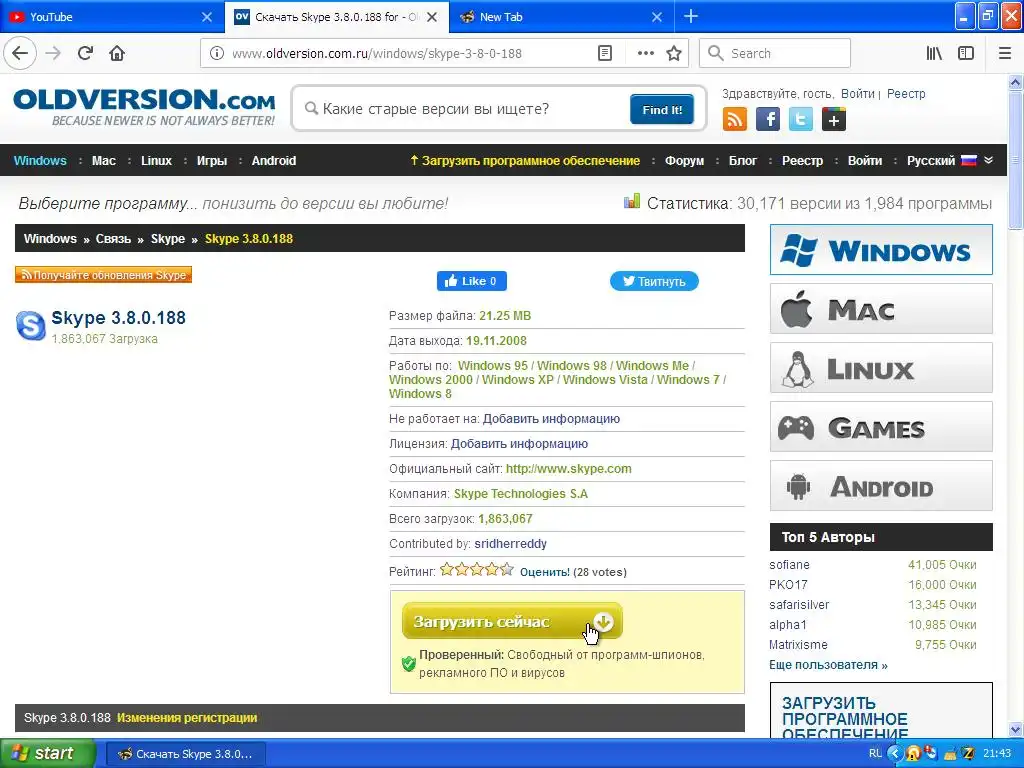Click Загрузить программное обеспечение link
Viewport: 1024px width, 768px height.
(x=525, y=161)
